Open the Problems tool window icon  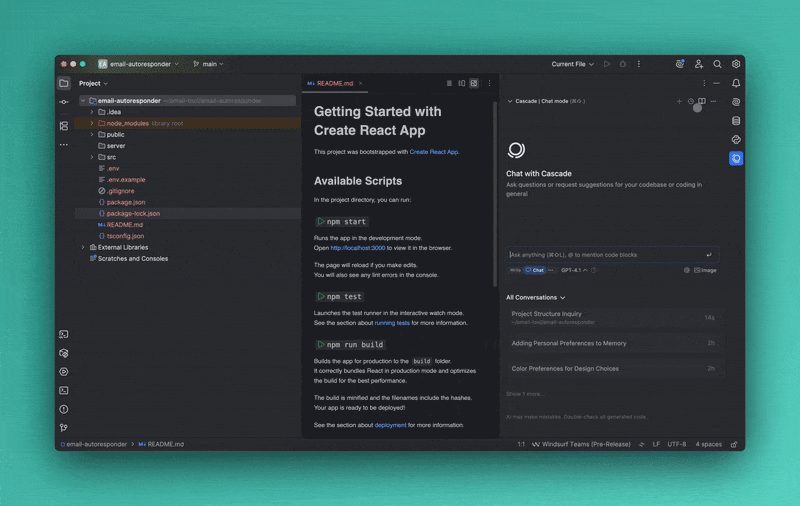tap(64, 409)
